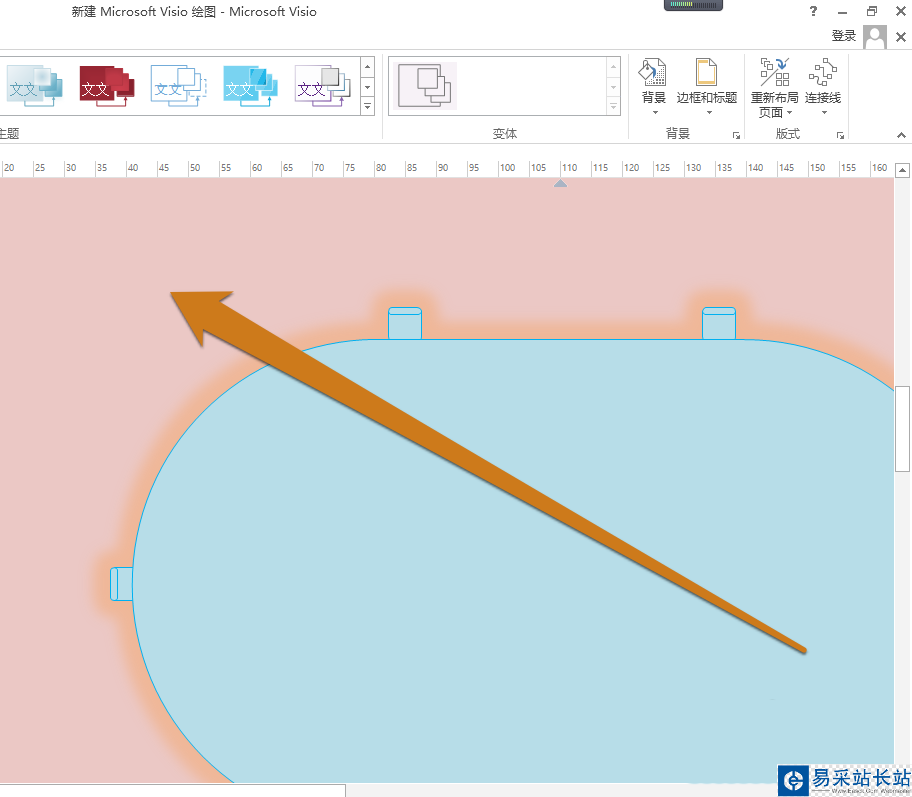Select the left side nozzle on tank

point(122,583)
